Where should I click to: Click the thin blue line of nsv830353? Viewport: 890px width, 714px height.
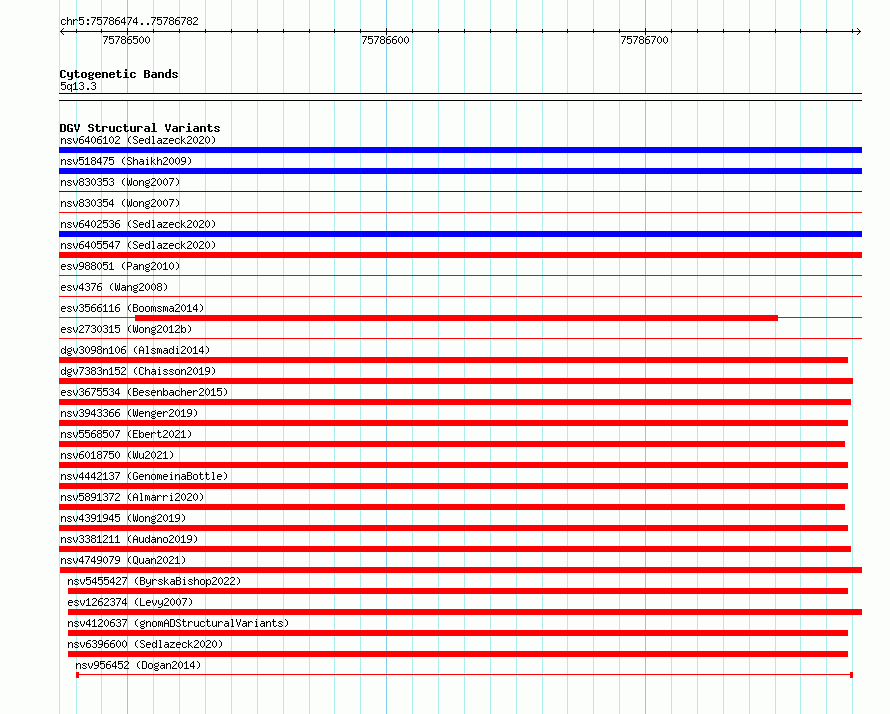click(460, 192)
